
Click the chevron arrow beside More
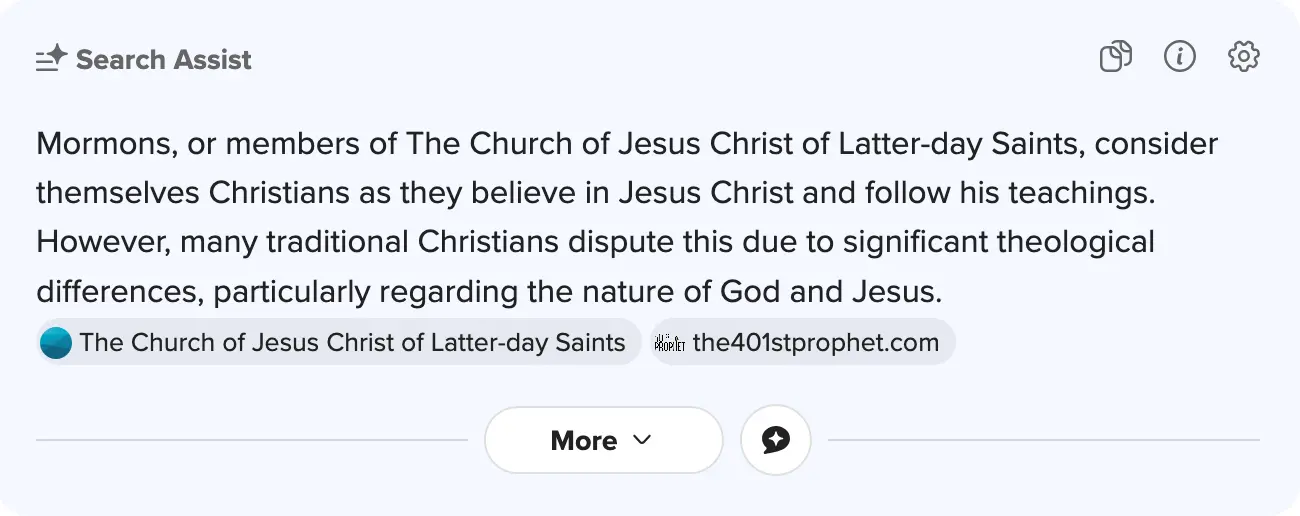pos(643,440)
